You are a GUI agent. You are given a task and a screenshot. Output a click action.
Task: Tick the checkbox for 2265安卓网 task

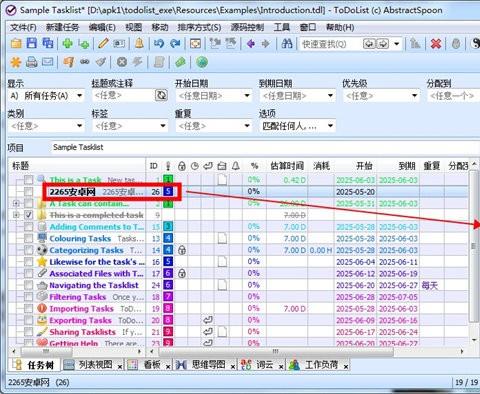coord(29,192)
